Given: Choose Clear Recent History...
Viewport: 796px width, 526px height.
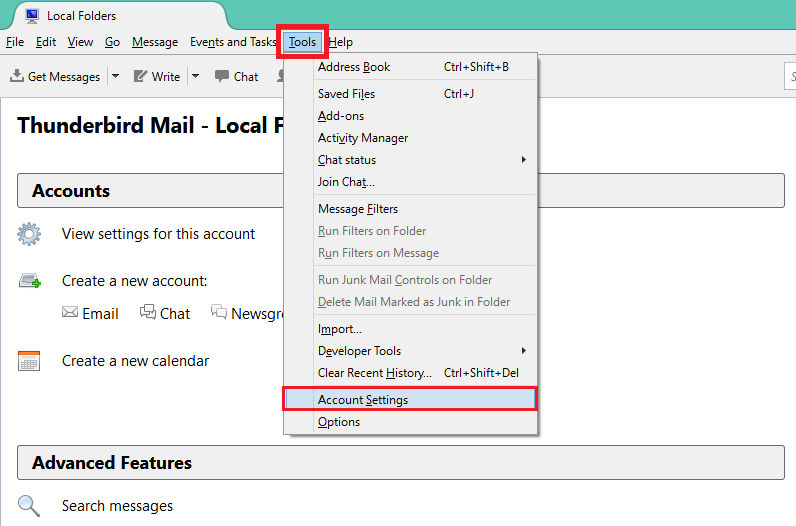Looking at the screenshot, I should pyautogui.click(x=410, y=373).
